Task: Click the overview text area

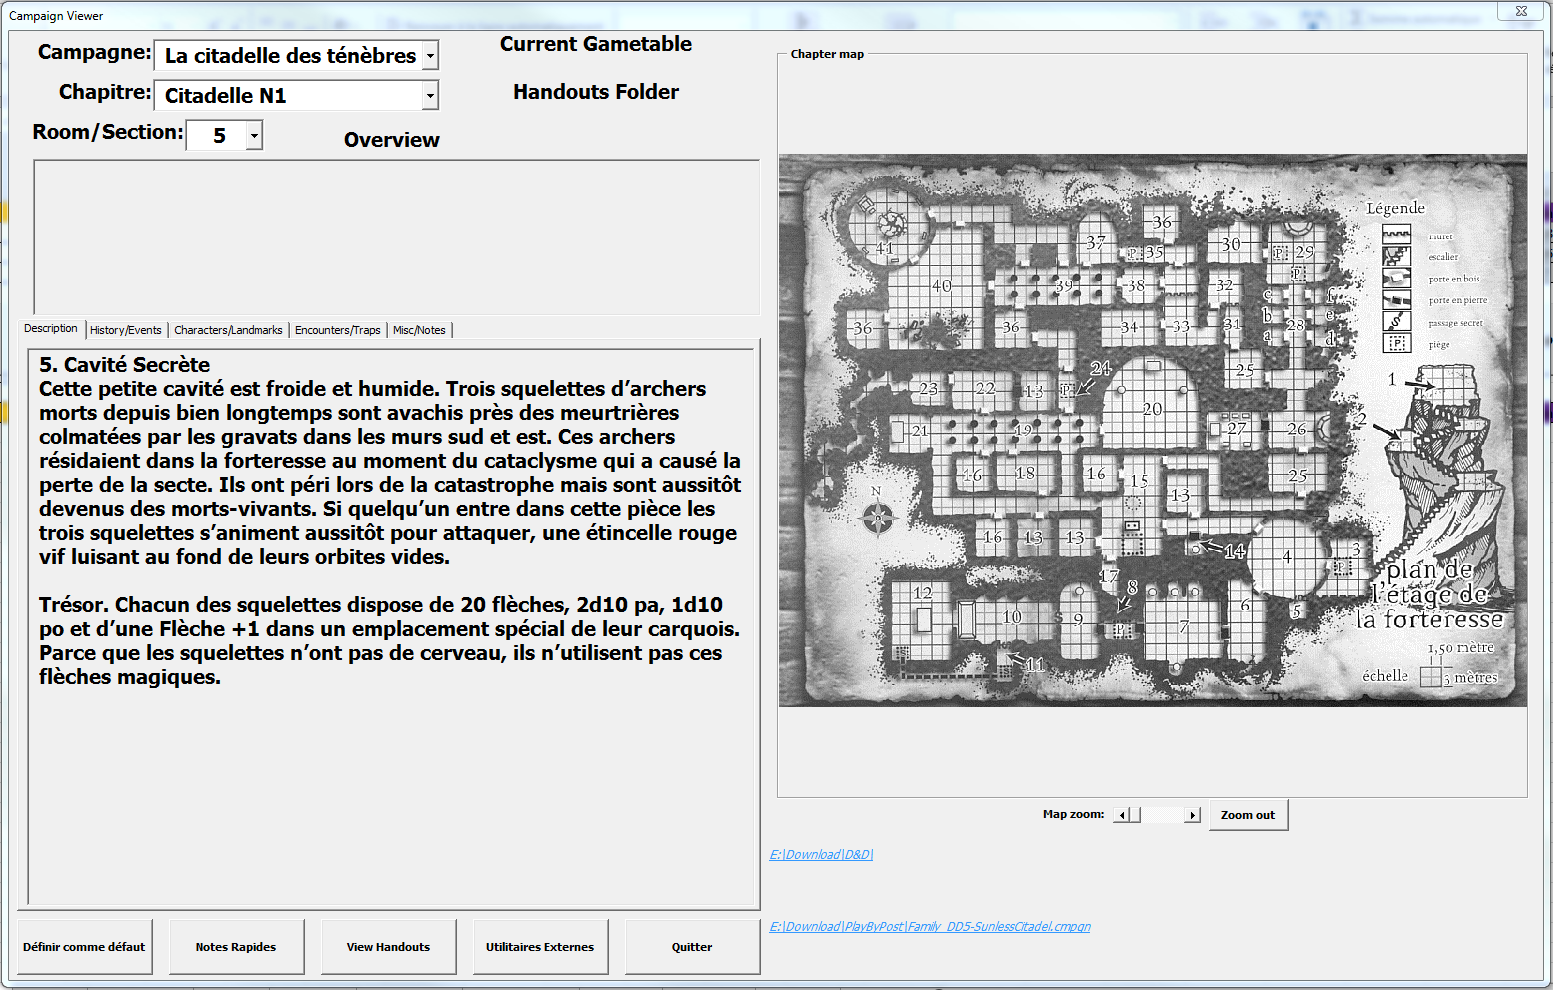Action: click(x=396, y=238)
